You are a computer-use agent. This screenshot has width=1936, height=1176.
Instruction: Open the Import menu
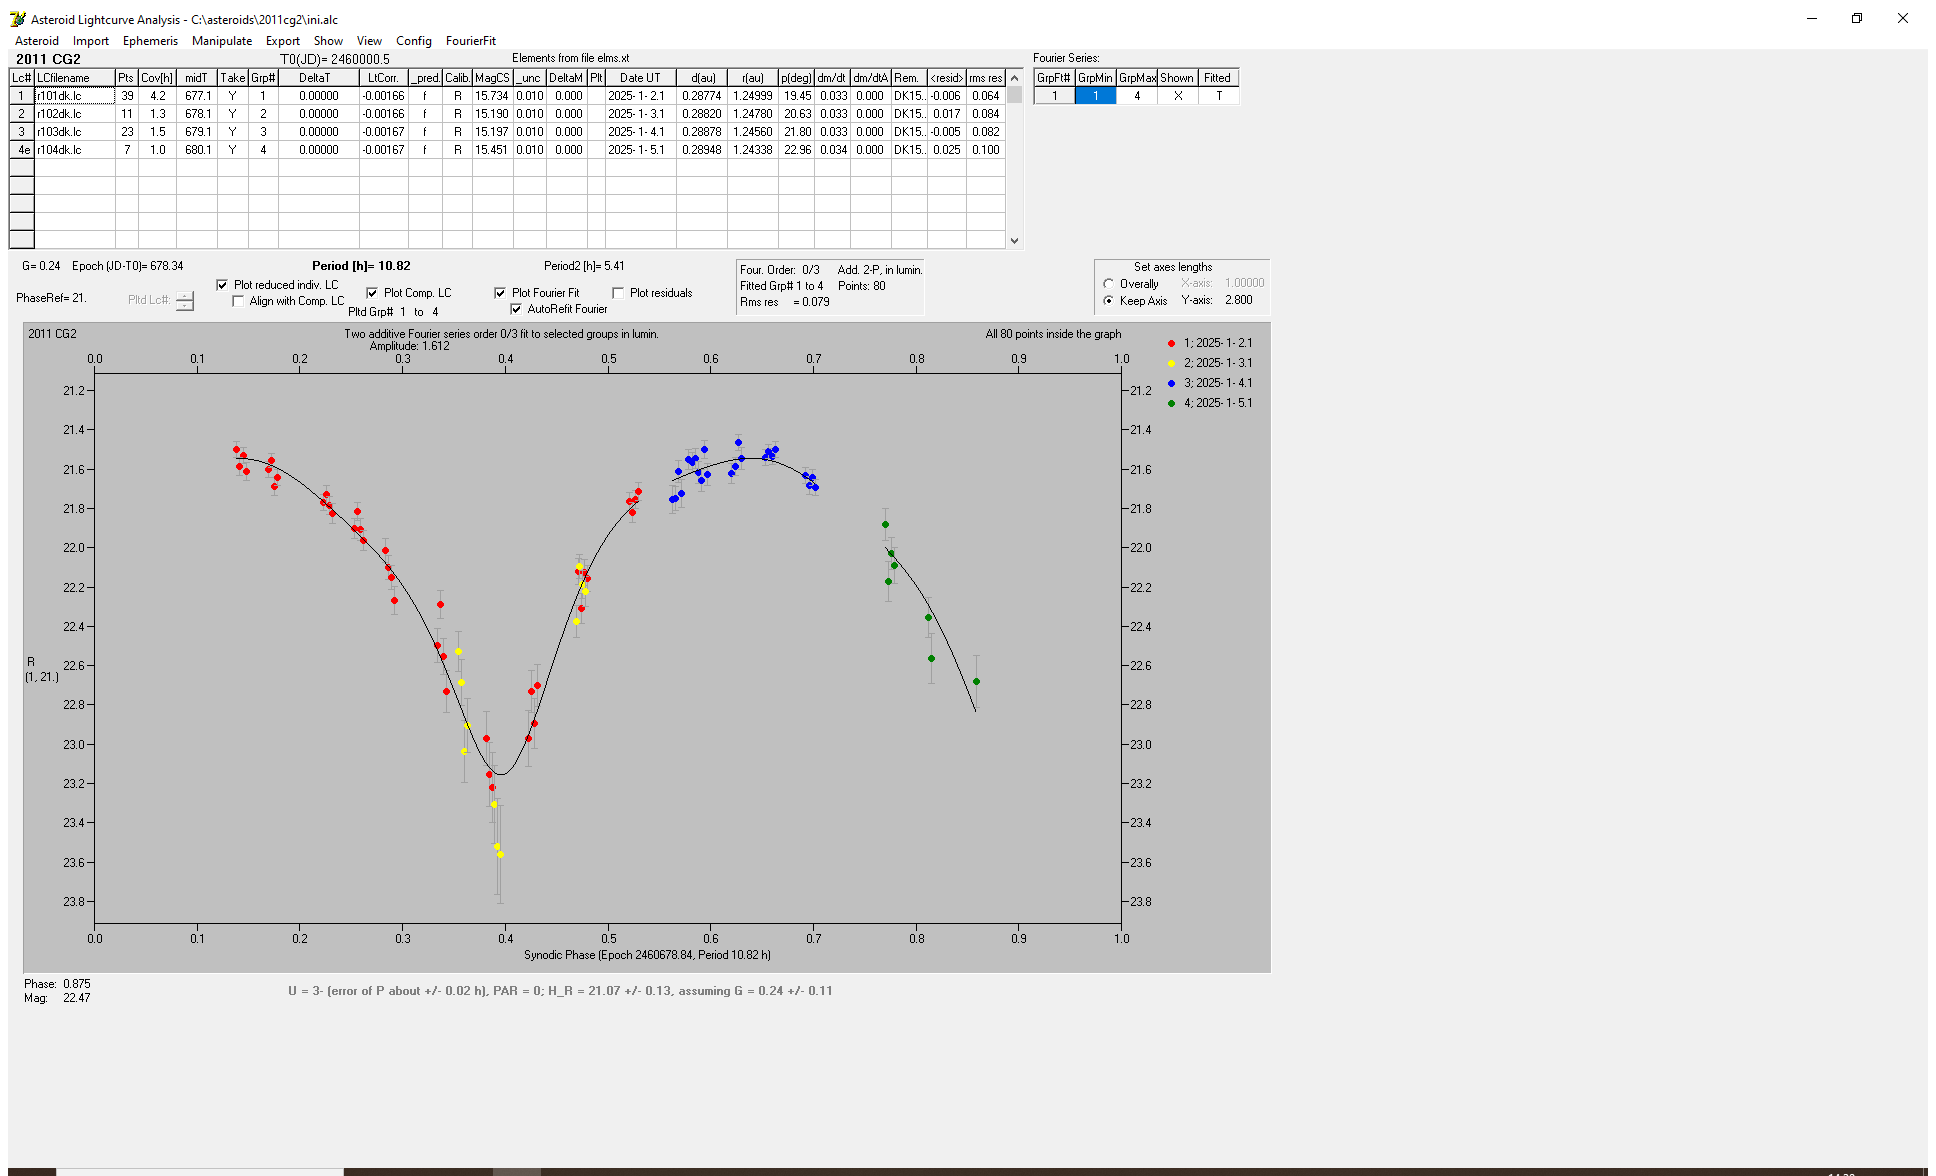click(91, 41)
